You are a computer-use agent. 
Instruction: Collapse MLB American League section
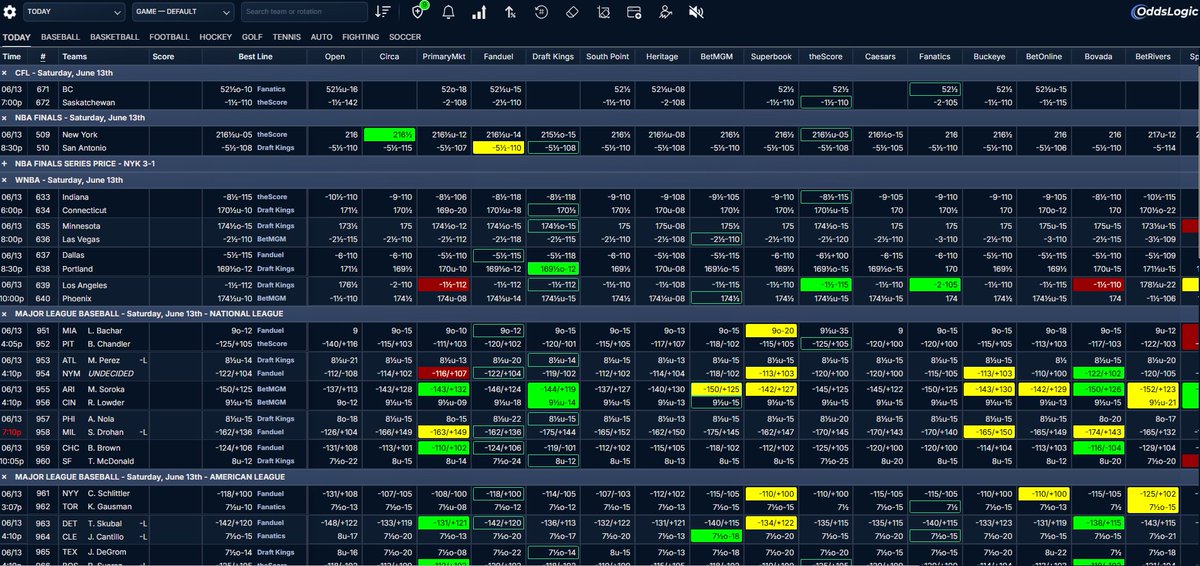tap(5, 478)
